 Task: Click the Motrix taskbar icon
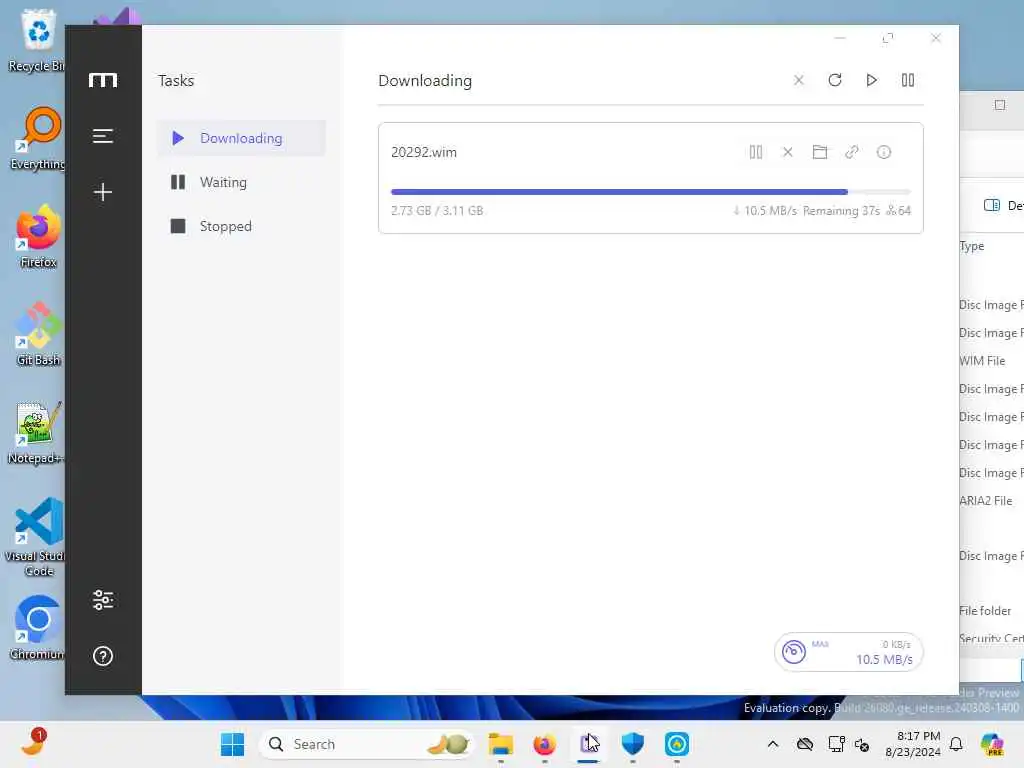coord(588,744)
